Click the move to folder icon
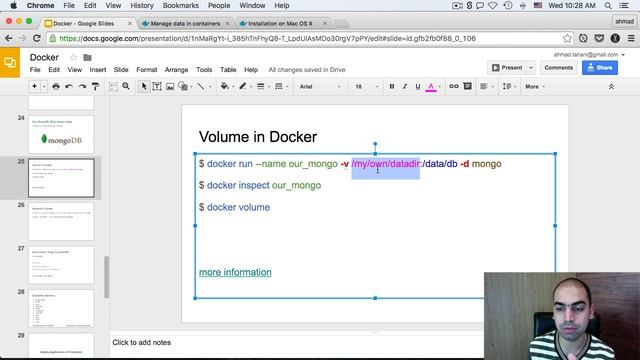This screenshot has height=360, width=640. pos(87,58)
